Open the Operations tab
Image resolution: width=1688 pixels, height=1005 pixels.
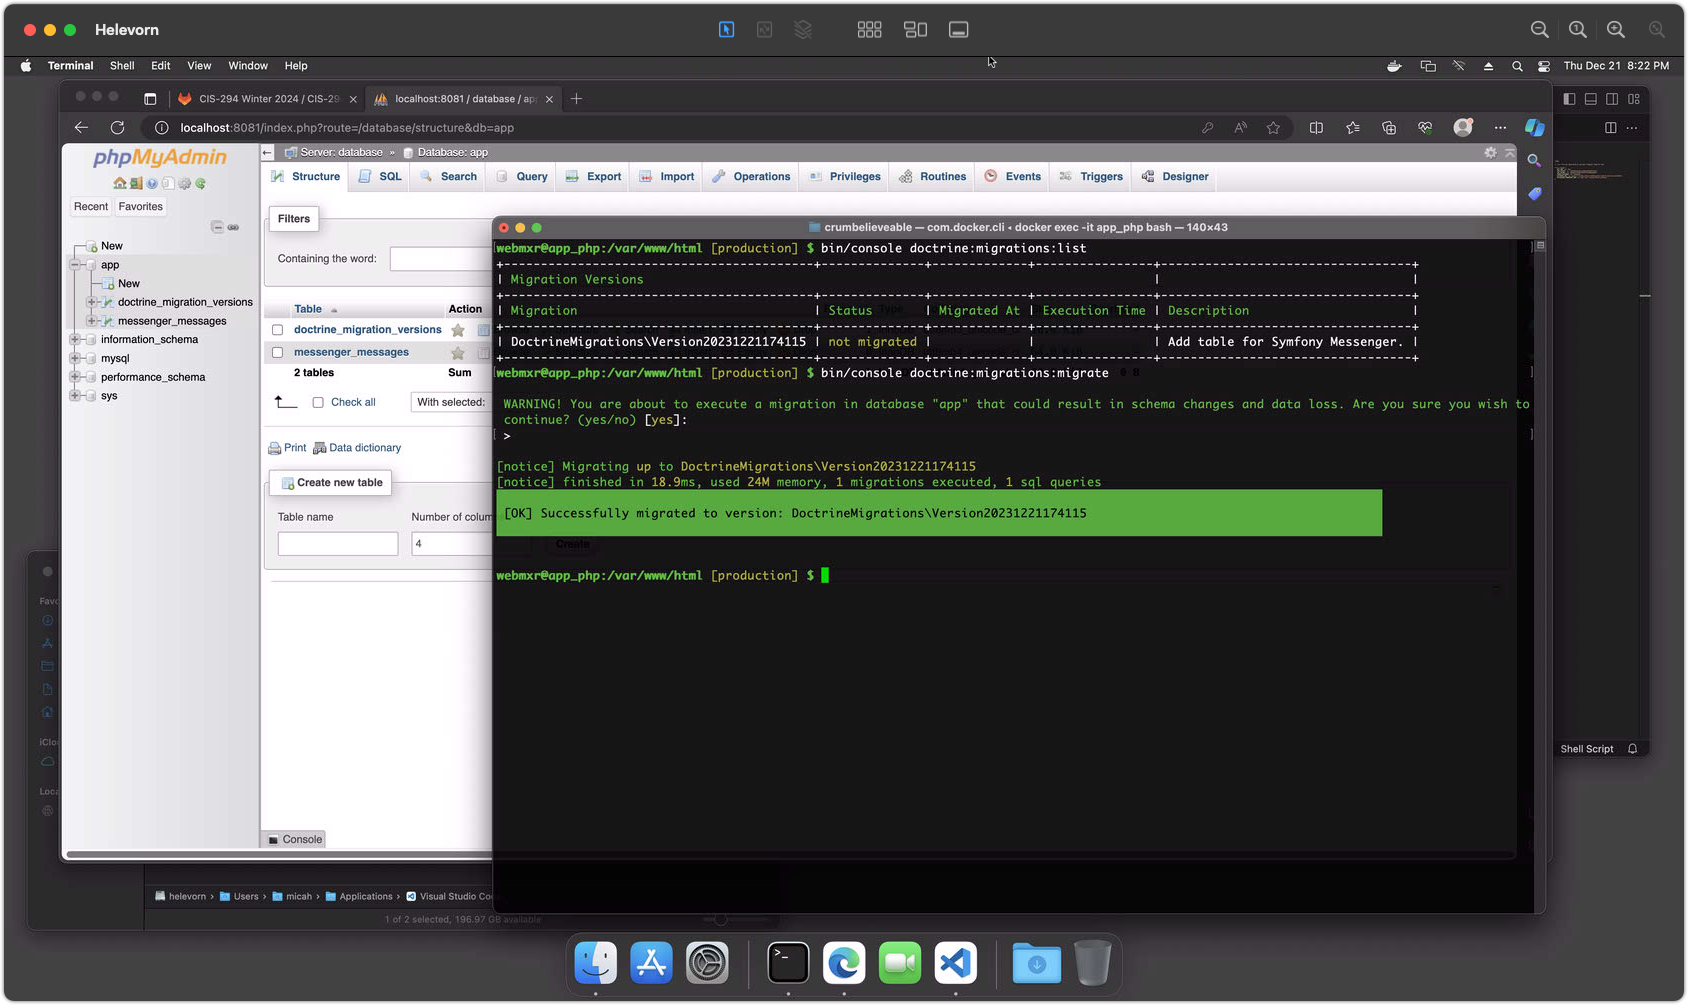click(760, 176)
